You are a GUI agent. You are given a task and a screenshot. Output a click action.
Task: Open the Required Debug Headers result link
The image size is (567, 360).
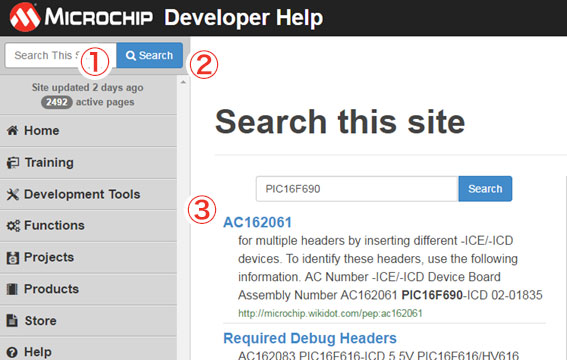tap(310, 338)
